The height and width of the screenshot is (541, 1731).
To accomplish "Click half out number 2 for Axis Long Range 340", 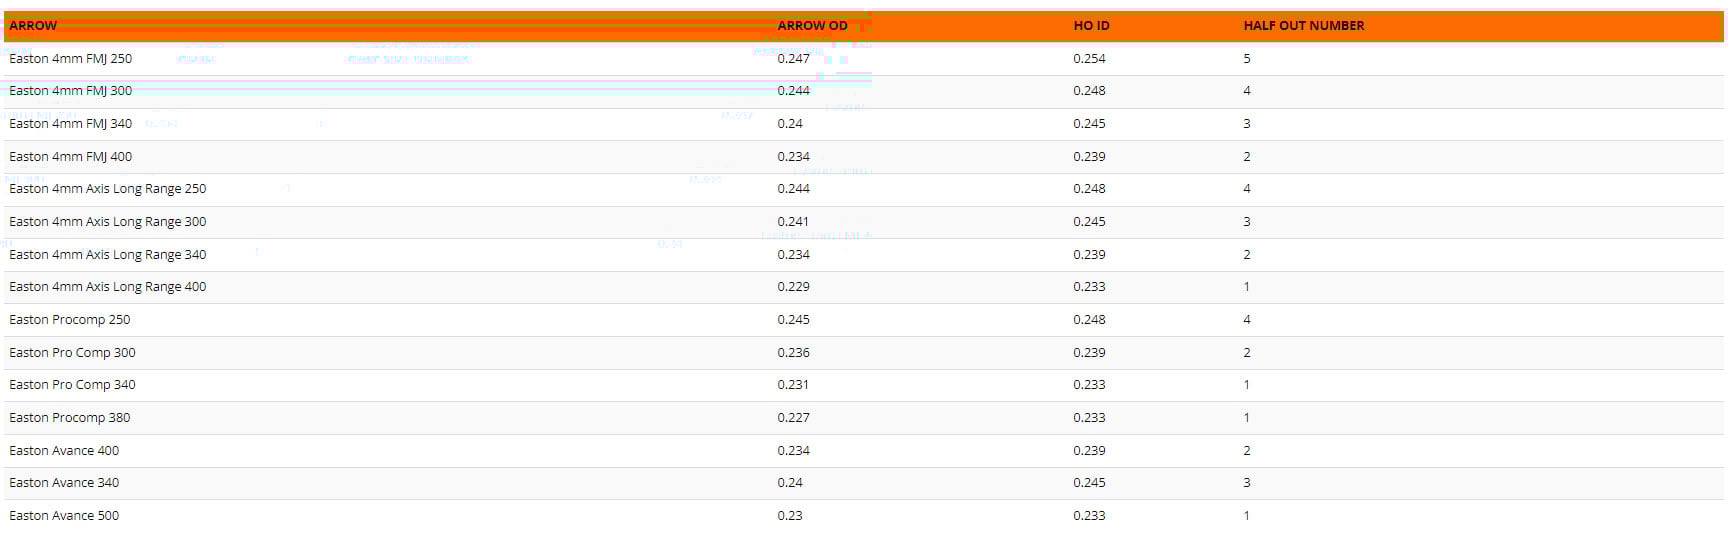I will [x=1247, y=255].
